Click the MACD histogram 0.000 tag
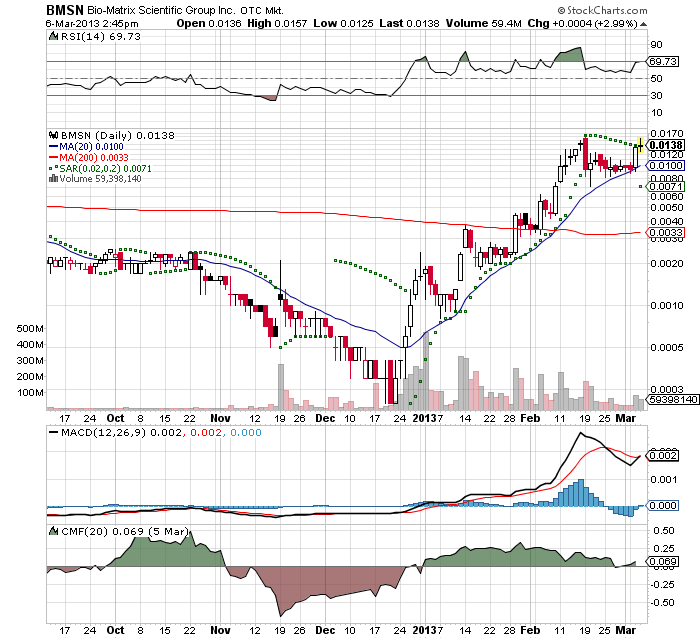The image size is (700, 639). tap(663, 505)
